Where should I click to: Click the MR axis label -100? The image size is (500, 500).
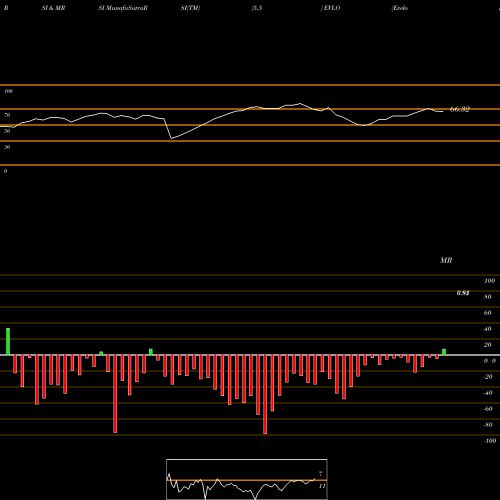(490, 441)
